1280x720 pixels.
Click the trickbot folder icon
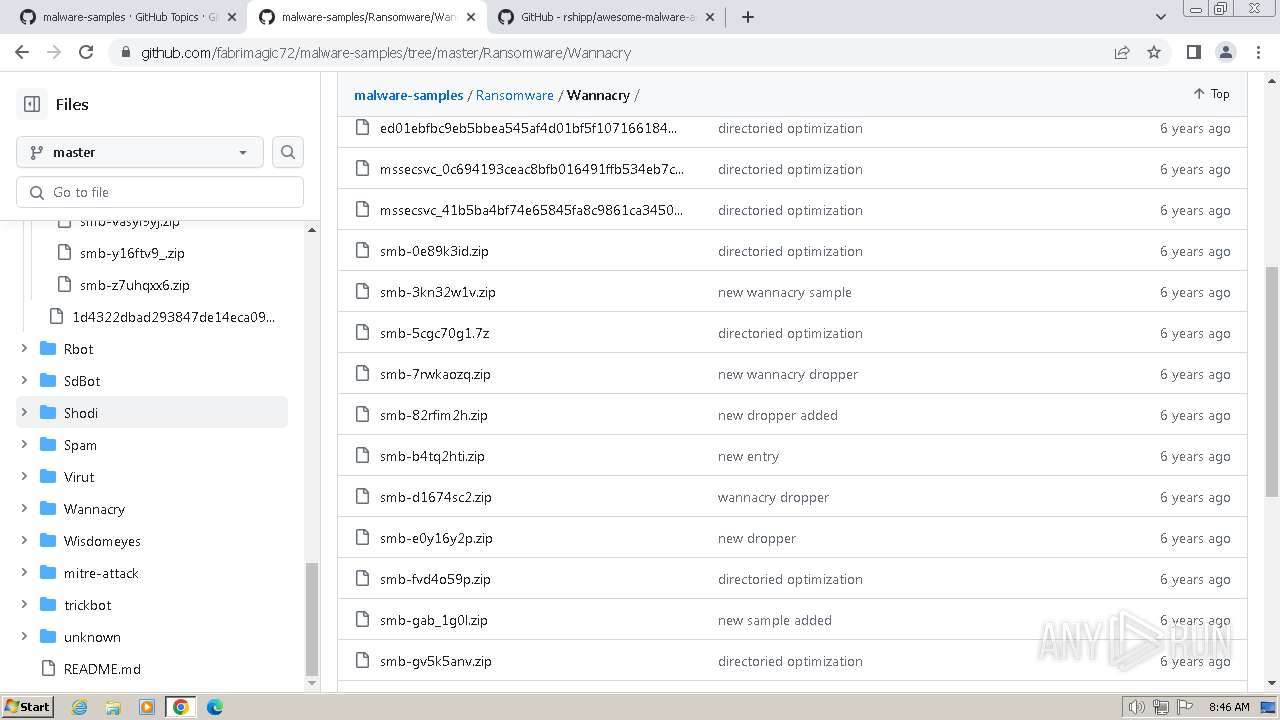(48, 605)
